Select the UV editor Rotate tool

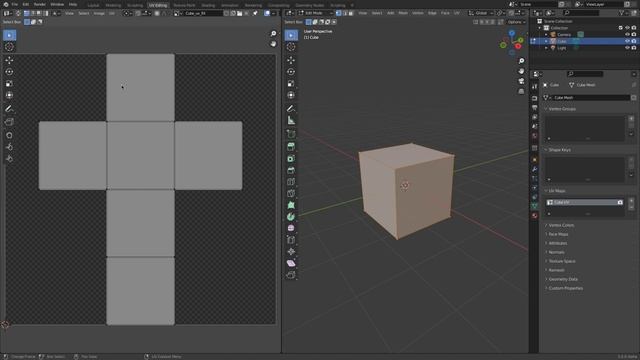pos(9,72)
